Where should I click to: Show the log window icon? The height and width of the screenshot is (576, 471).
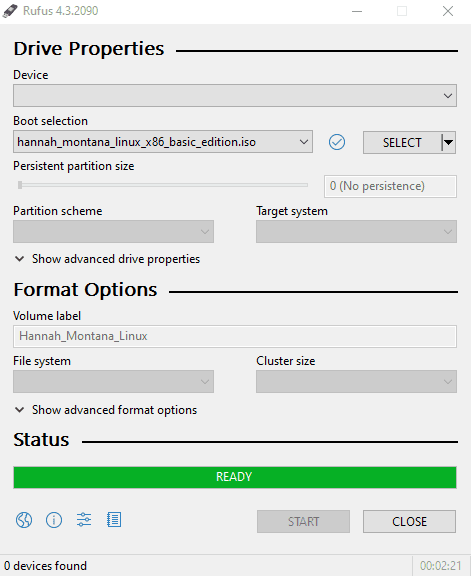[114, 520]
